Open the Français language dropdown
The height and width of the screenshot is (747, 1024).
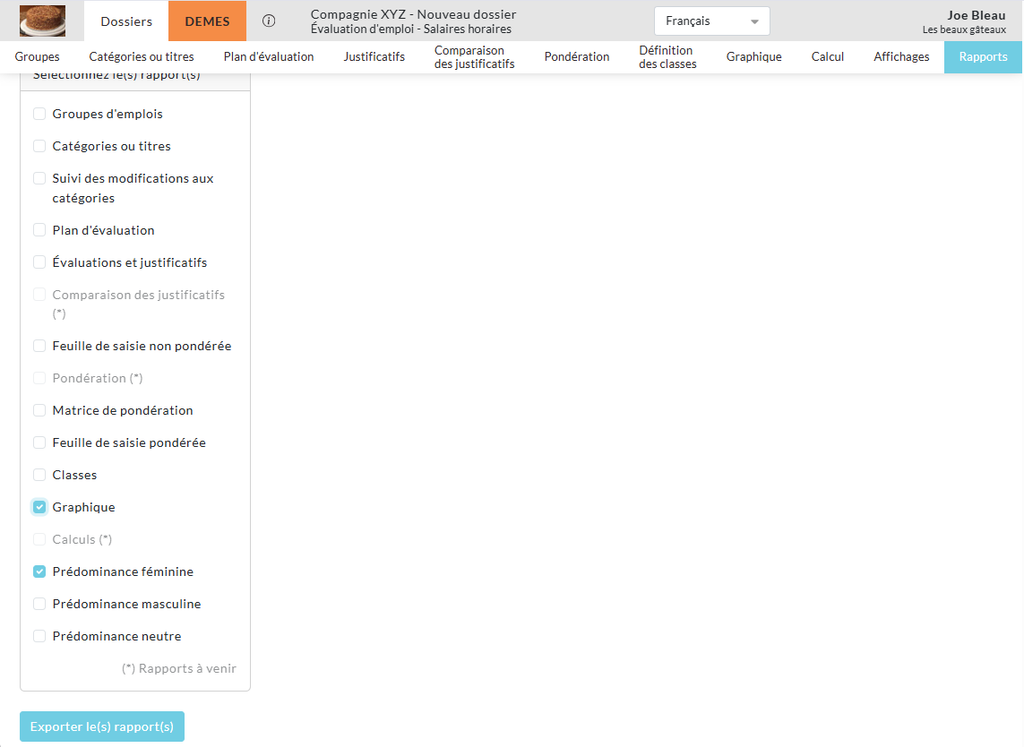tap(712, 21)
